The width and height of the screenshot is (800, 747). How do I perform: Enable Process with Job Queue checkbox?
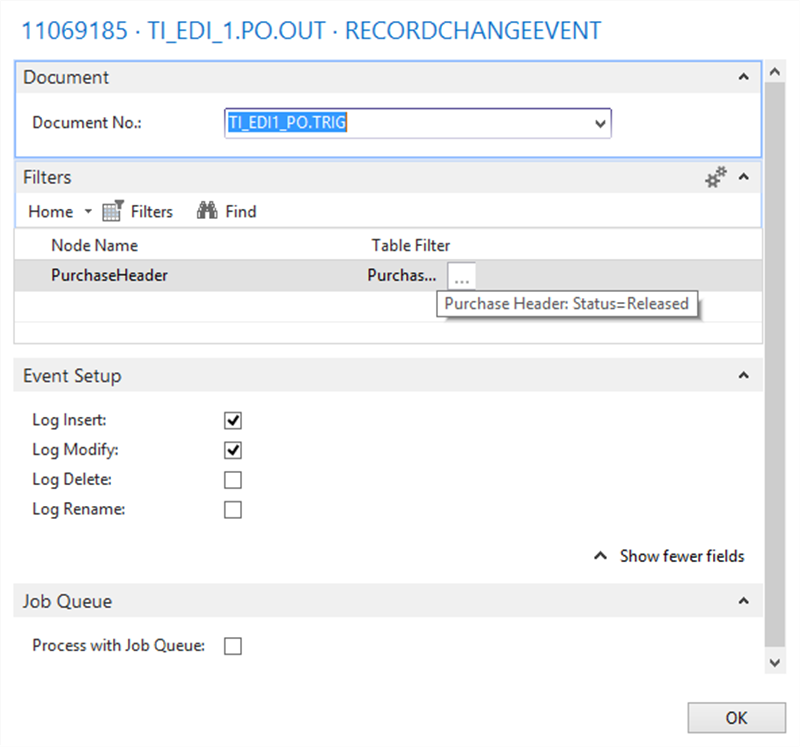point(233,646)
